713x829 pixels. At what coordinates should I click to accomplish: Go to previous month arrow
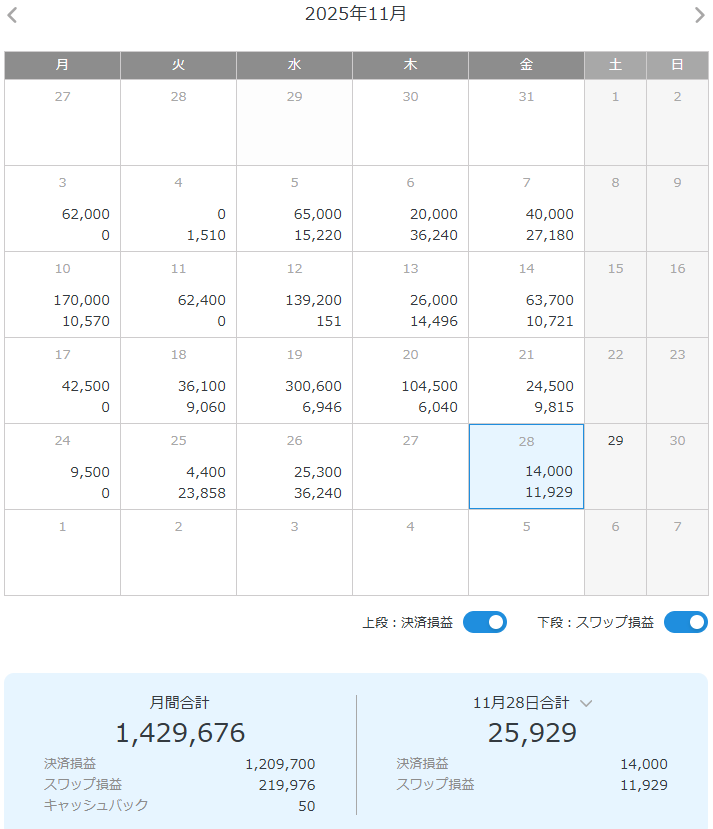point(12,15)
